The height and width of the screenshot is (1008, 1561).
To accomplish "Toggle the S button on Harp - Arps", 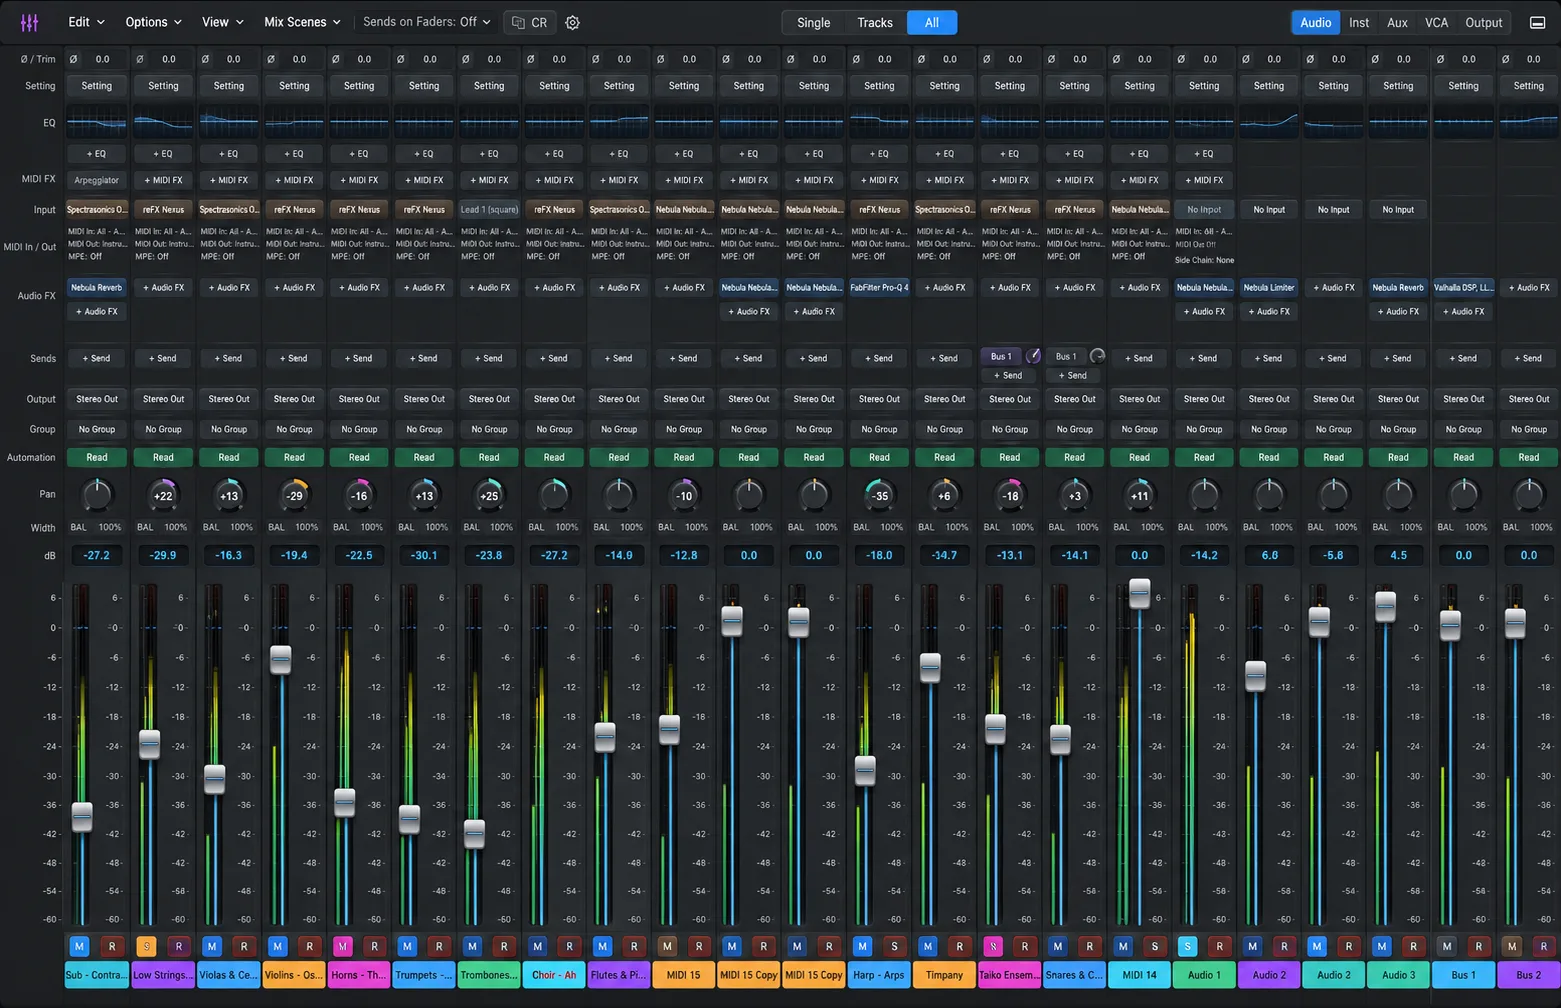I will click(x=894, y=946).
